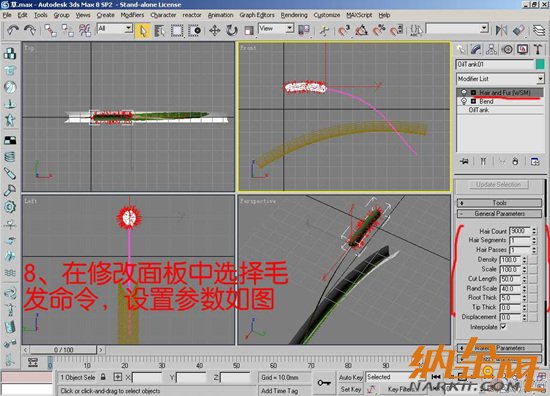Toggle Show End Result icon
The width and height of the screenshot is (550, 396).
(483, 162)
